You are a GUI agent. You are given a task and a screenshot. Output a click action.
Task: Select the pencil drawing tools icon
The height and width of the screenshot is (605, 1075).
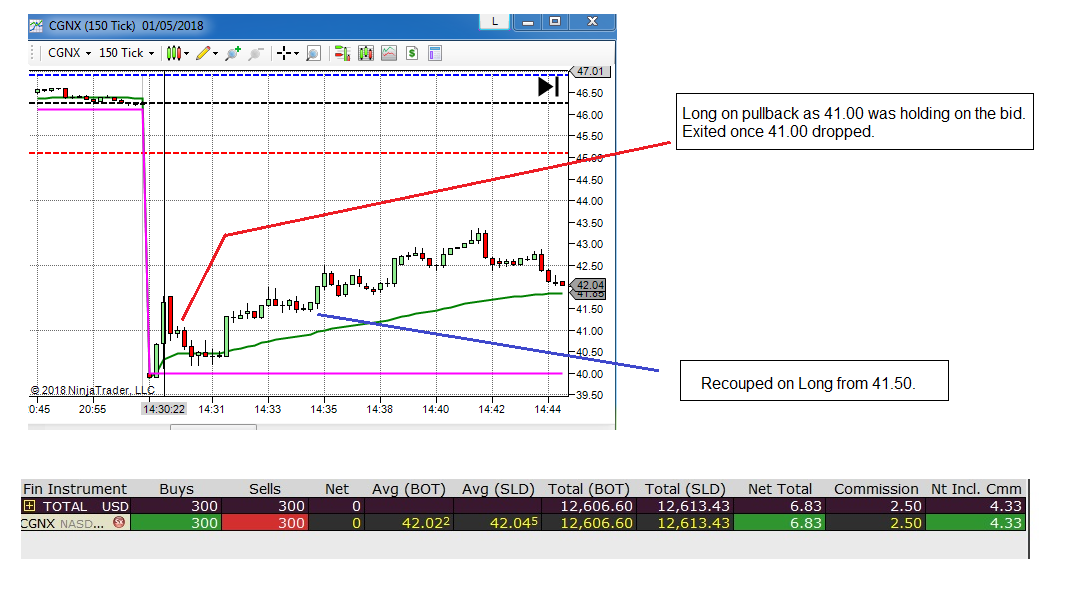[203, 53]
